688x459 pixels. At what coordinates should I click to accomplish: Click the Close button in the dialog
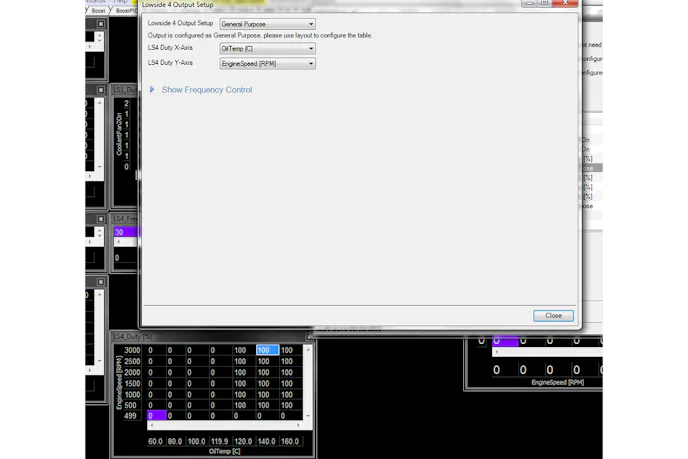coord(553,315)
